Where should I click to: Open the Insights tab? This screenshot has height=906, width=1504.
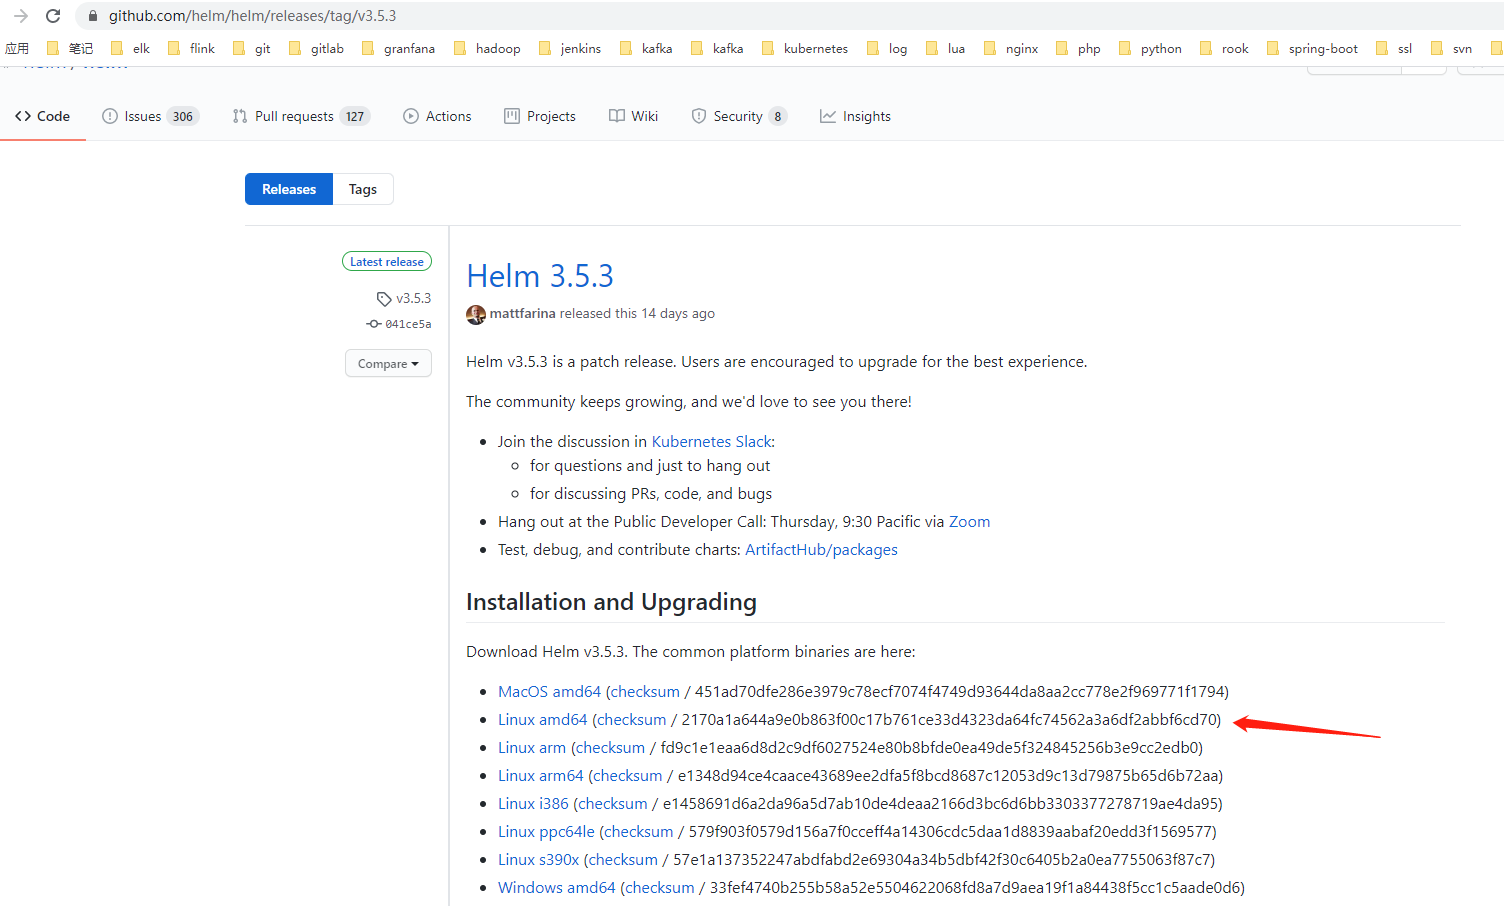[855, 116]
